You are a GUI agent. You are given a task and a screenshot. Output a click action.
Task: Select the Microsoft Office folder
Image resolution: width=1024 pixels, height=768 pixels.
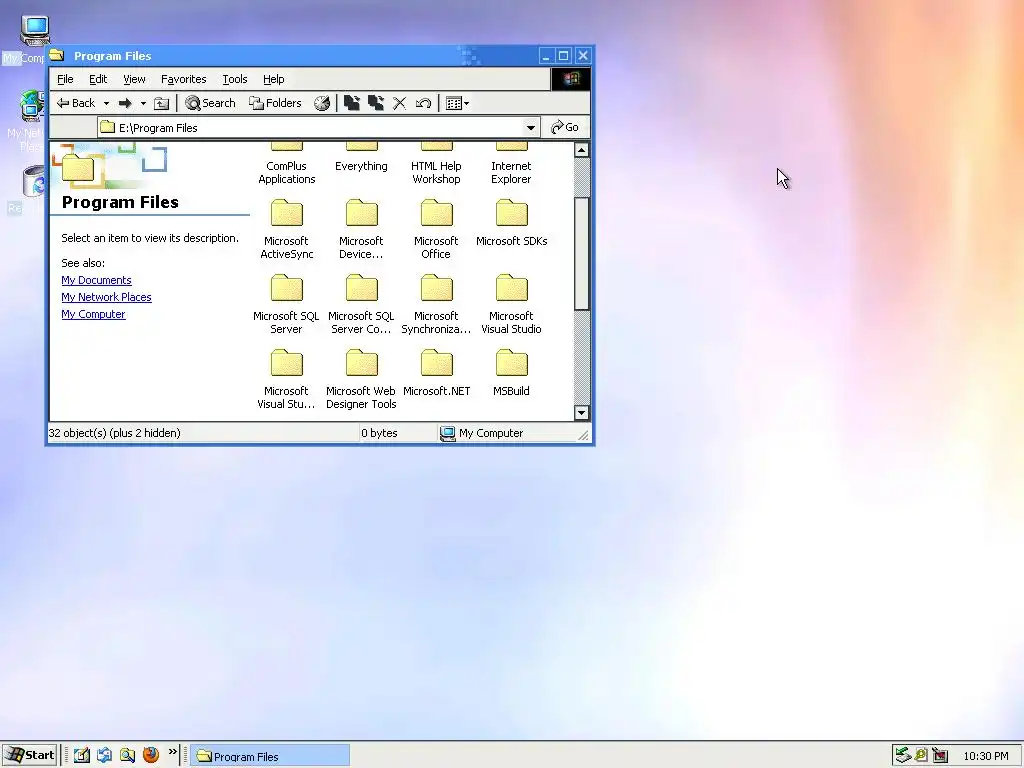[x=436, y=229]
